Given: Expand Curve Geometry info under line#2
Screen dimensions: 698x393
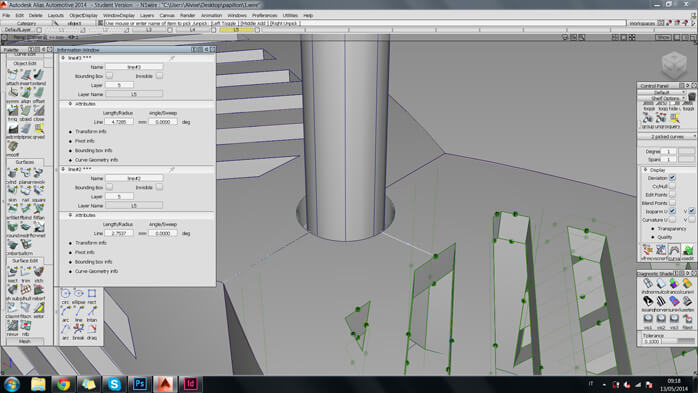Looking at the screenshot, I should [x=96, y=271].
